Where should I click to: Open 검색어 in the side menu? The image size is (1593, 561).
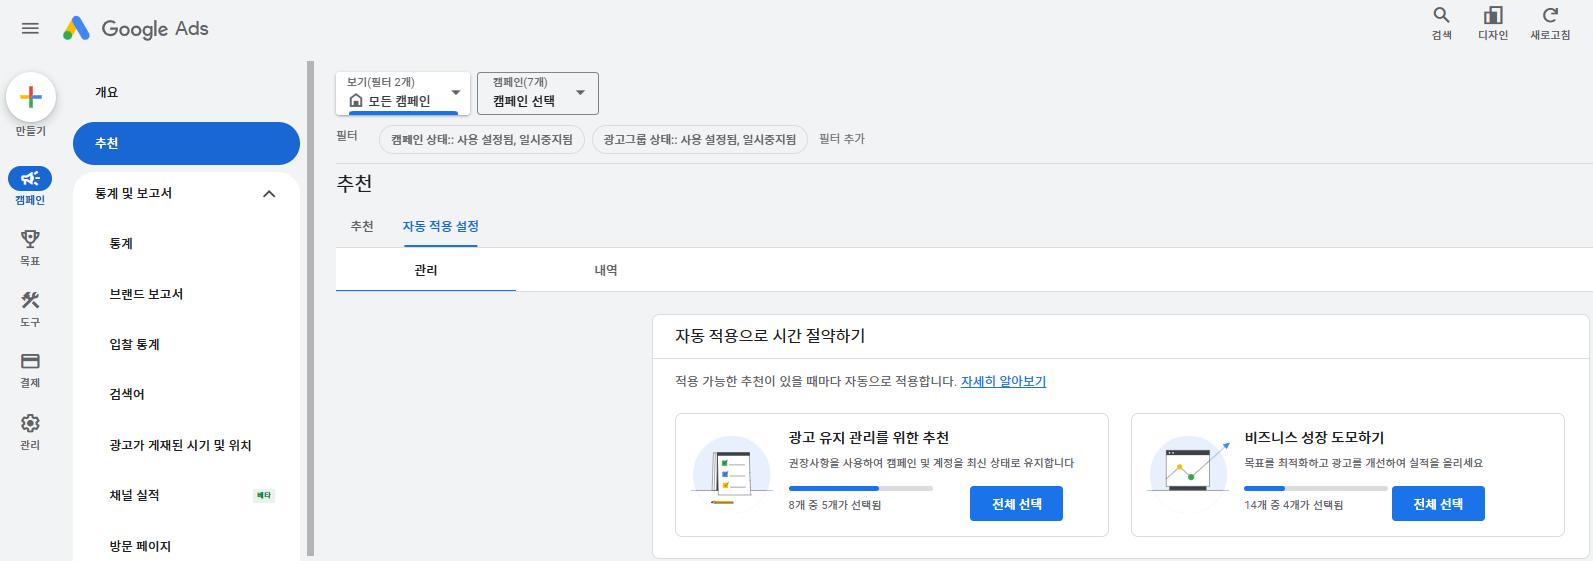click(x=127, y=395)
